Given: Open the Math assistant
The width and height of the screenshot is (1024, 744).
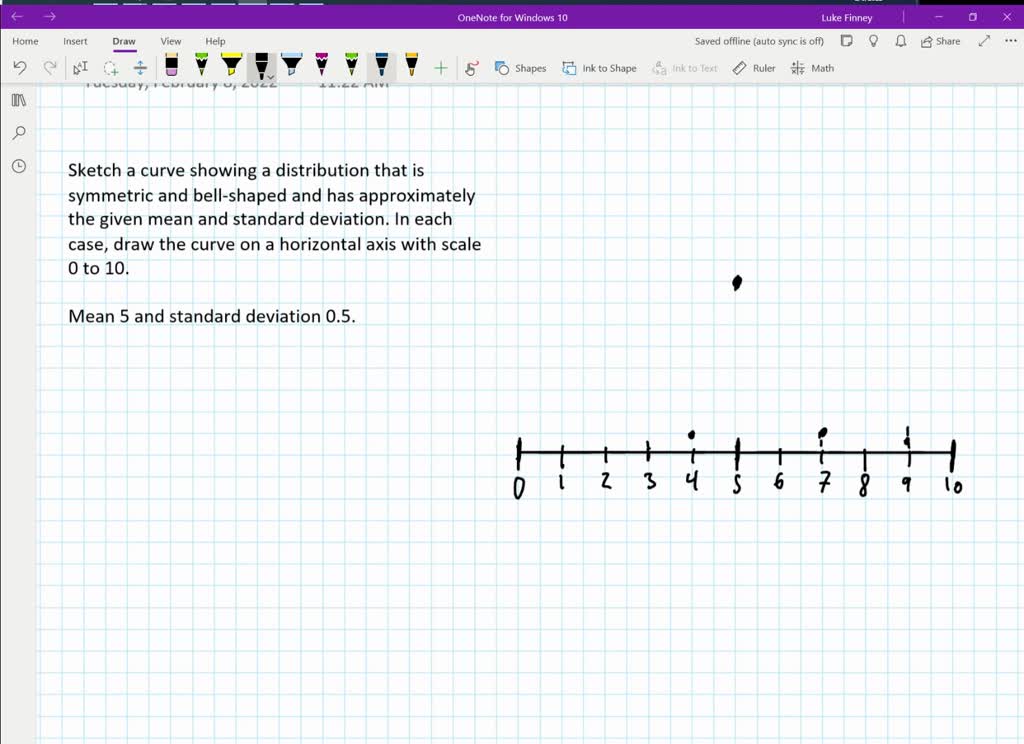Looking at the screenshot, I should tap(812, 68).
